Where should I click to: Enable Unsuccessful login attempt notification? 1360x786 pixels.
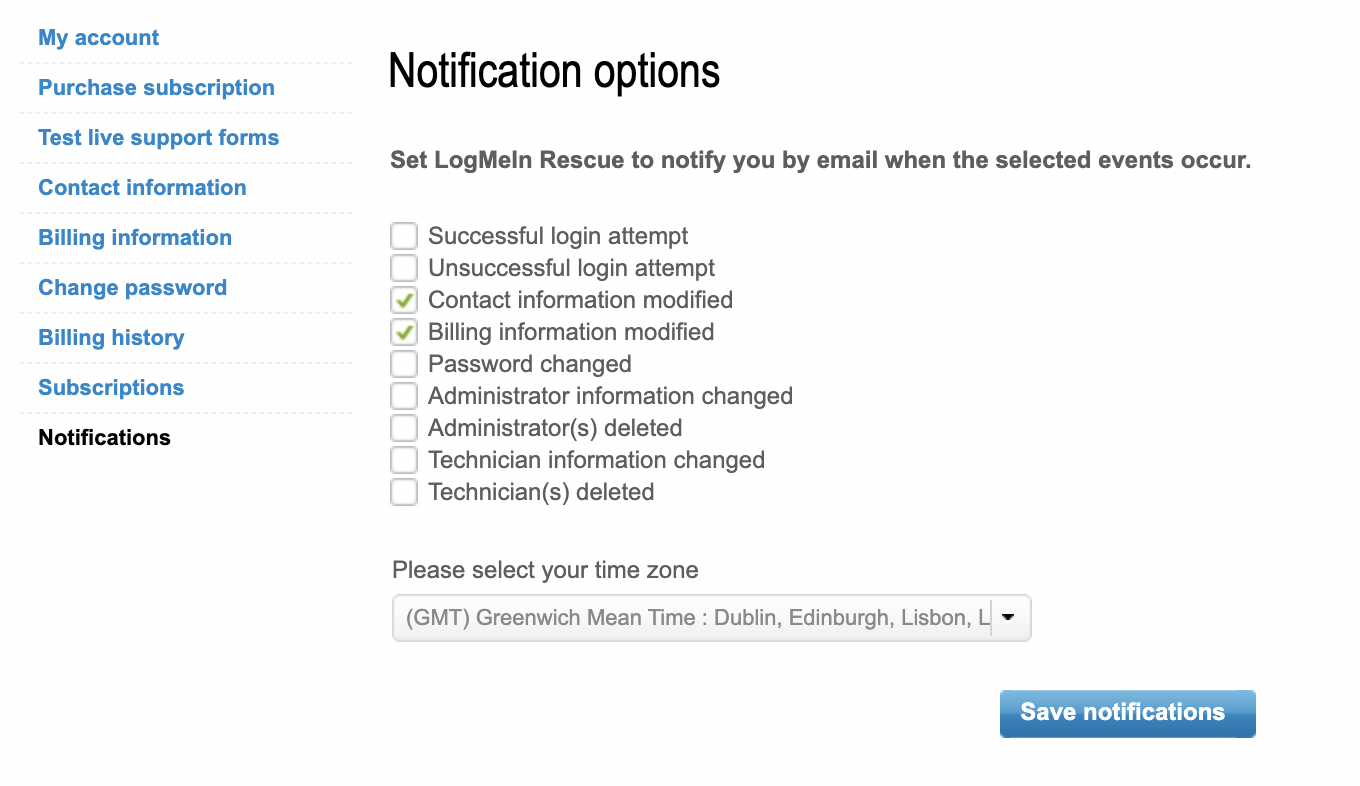pyautogui.click(x=403, y=267)
